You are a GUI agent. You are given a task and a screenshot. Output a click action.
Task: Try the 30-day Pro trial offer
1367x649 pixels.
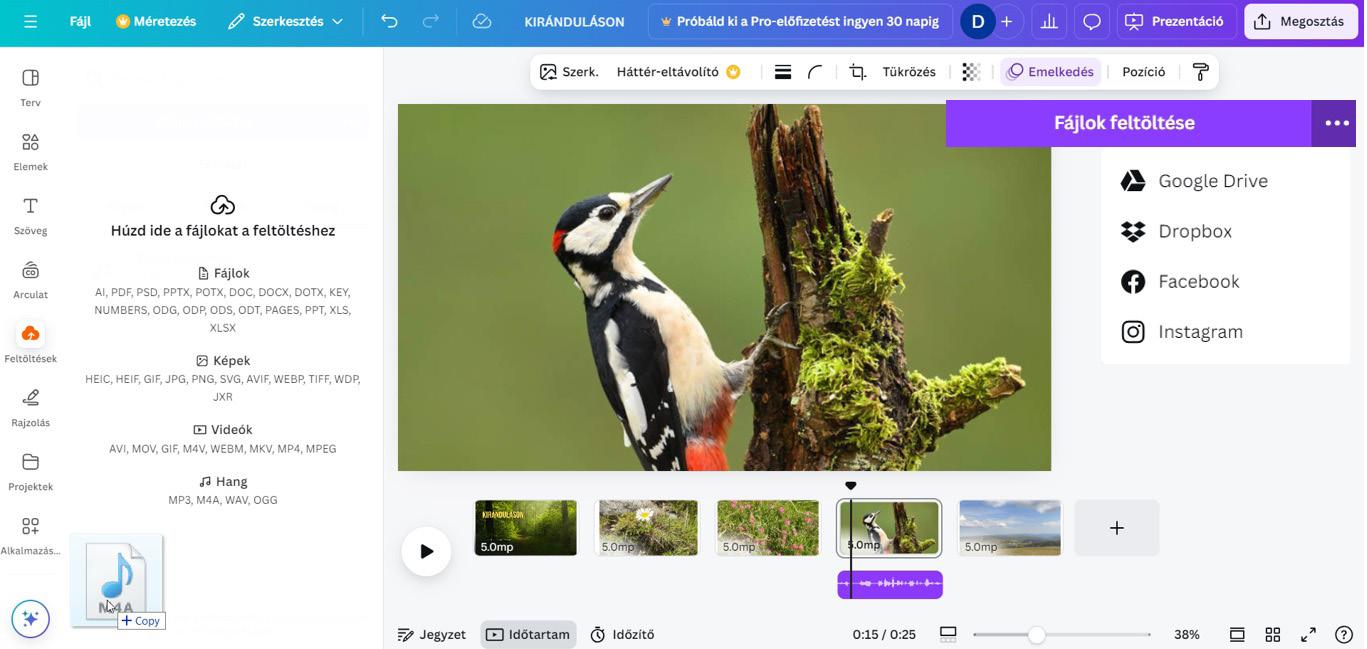pyautogui.click(x=798, y=21)
